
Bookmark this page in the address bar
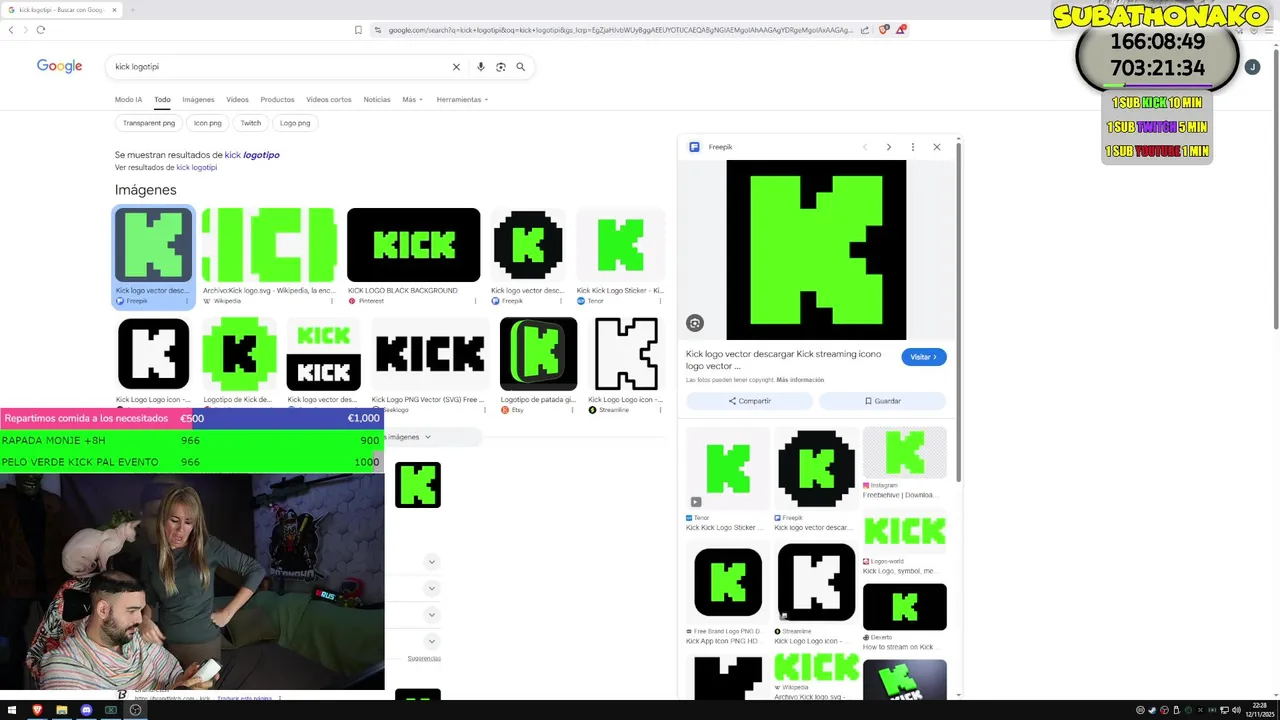click(358, 30)
